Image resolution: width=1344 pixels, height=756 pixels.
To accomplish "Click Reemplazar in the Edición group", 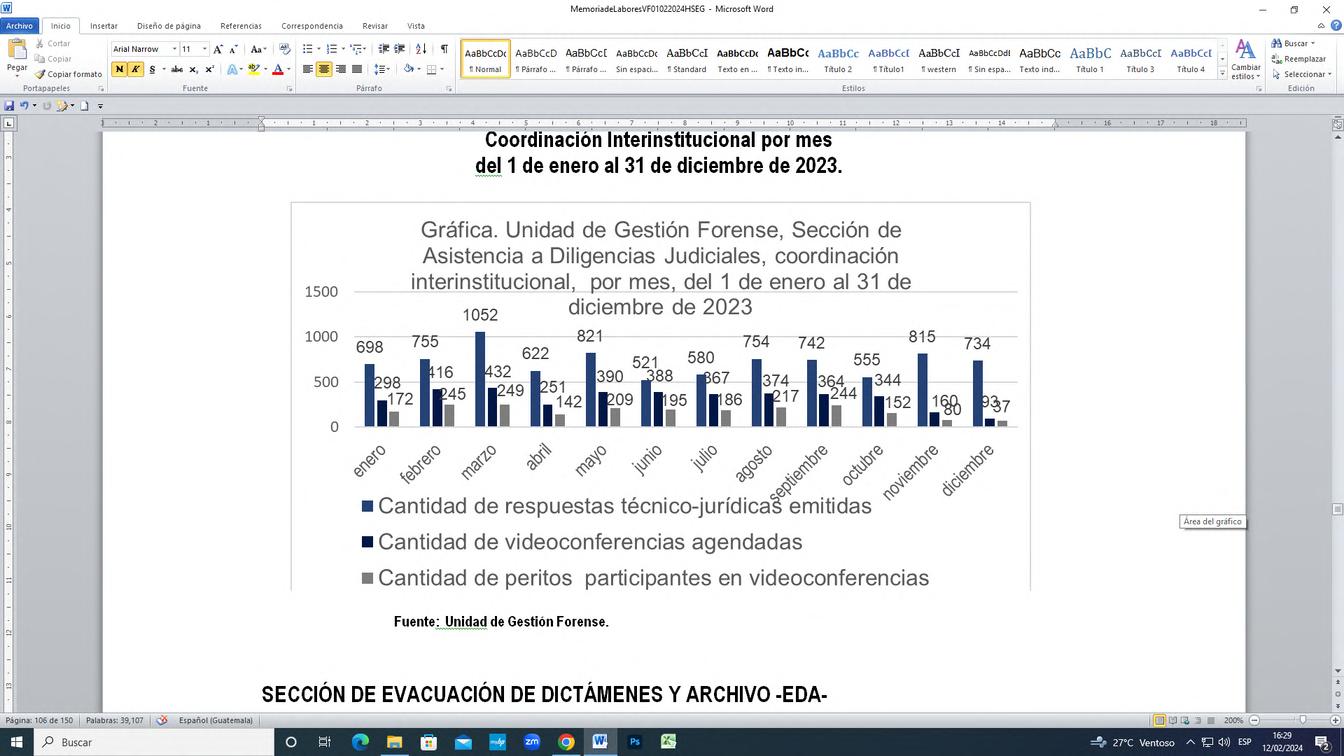I will pyautogui.click(x=1299, y=59).
